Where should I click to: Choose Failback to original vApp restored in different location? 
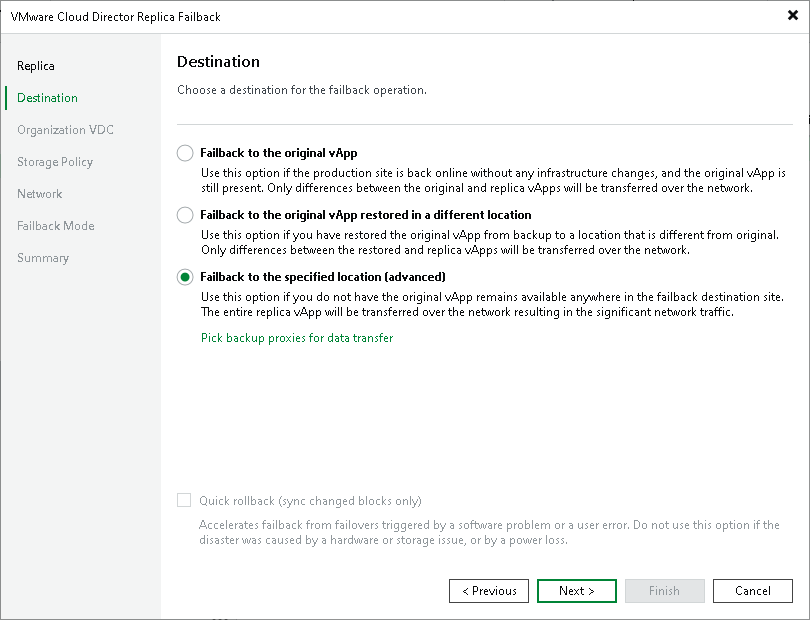tap(185, 215)
